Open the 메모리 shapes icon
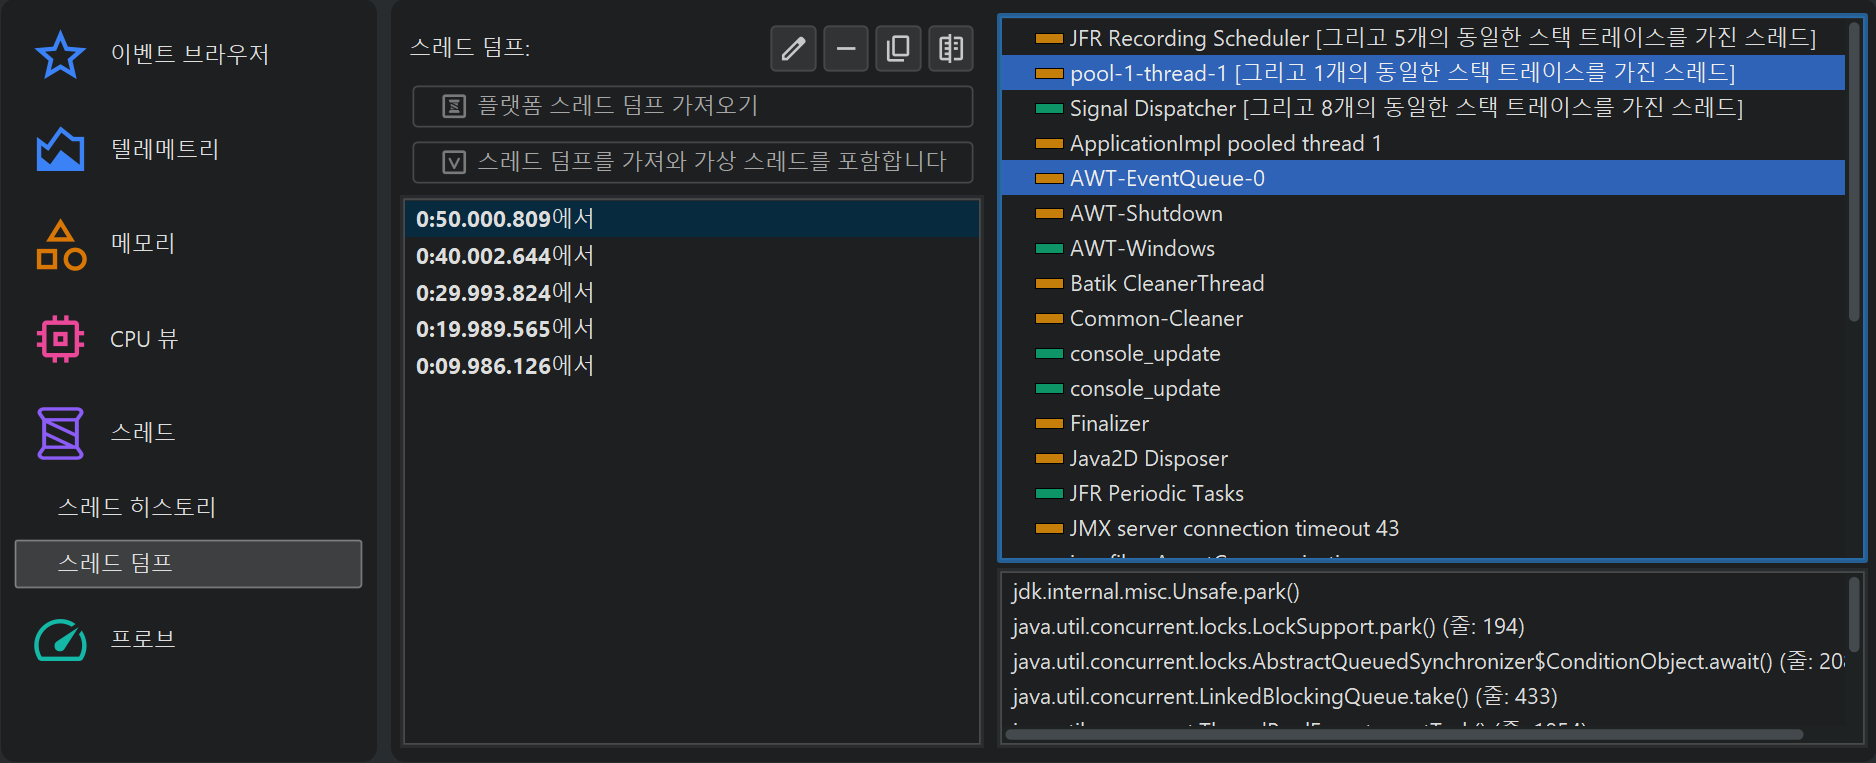 click(60, 245)
